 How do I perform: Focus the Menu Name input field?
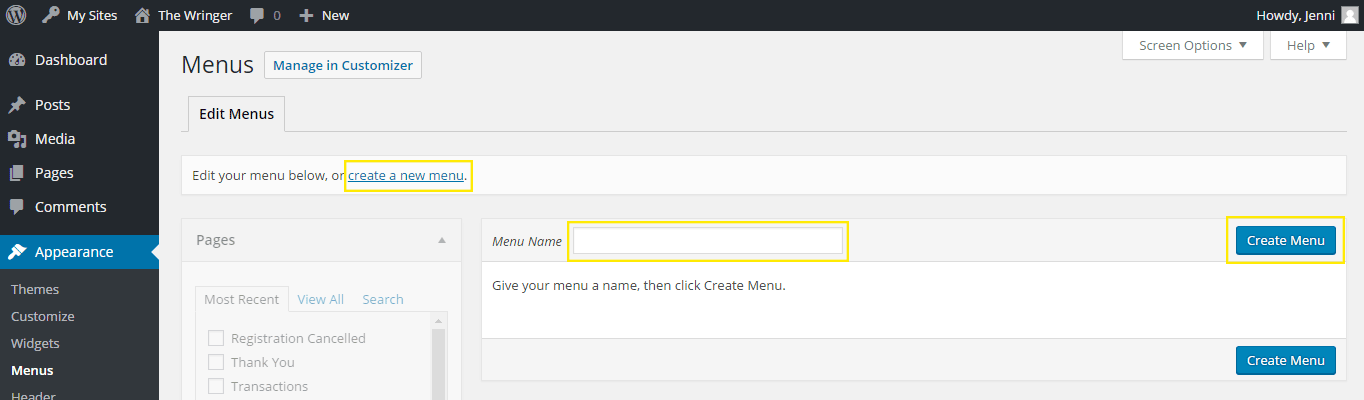(708, 241)
